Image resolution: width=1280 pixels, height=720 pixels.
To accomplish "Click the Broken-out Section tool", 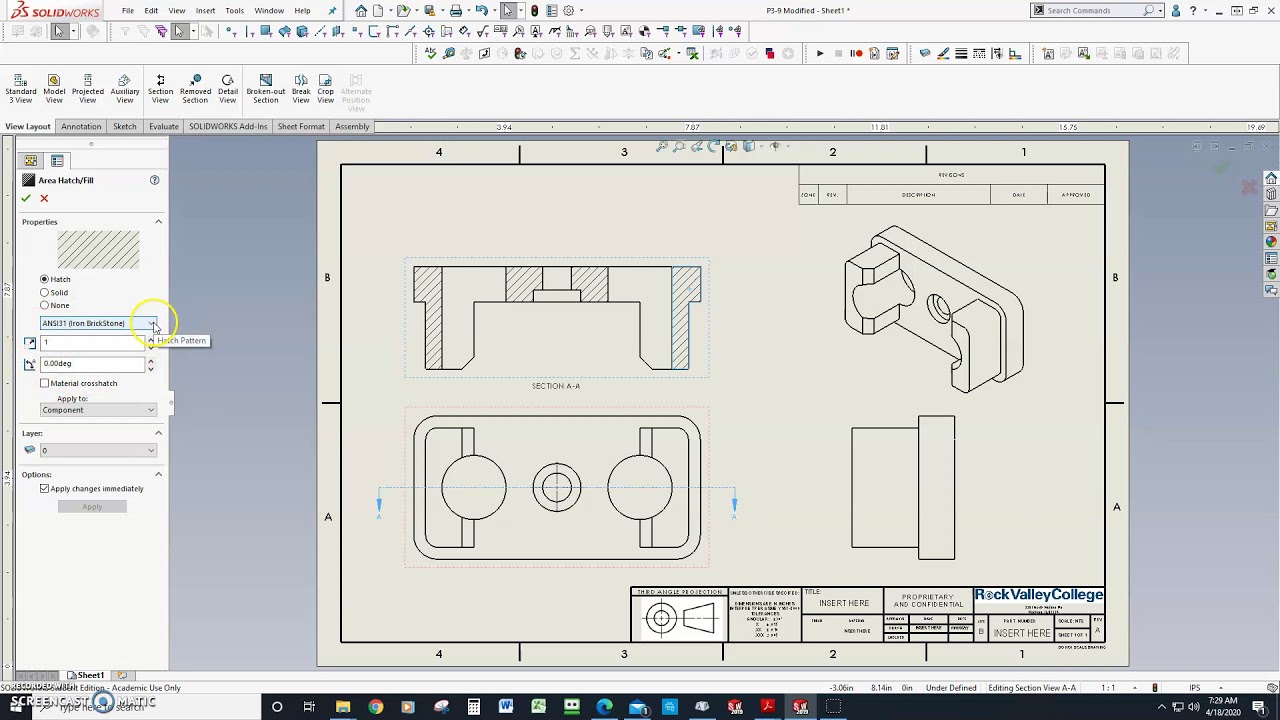I will 265,88.
